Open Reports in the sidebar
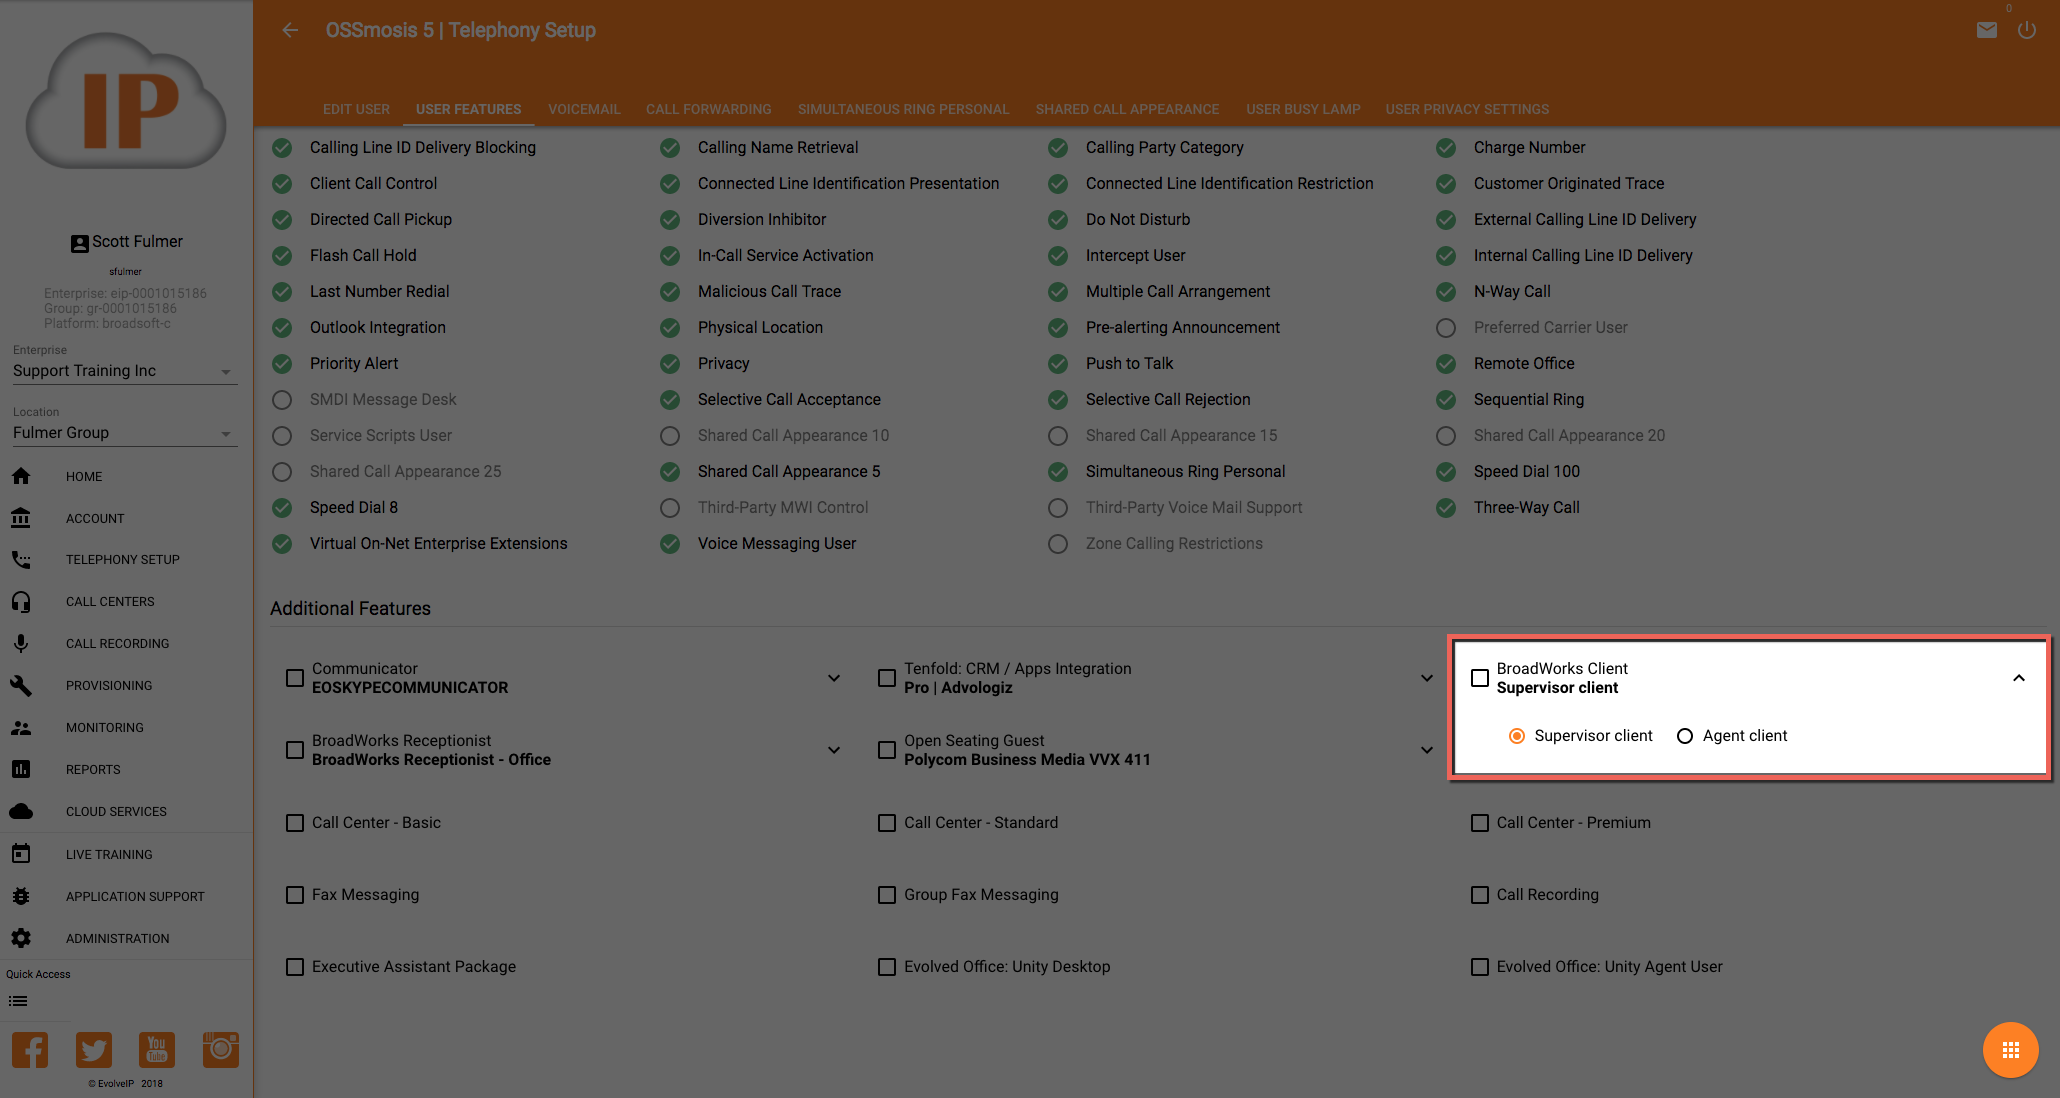Screen dimensions: 2060x1098 click(x=93, y=770)
